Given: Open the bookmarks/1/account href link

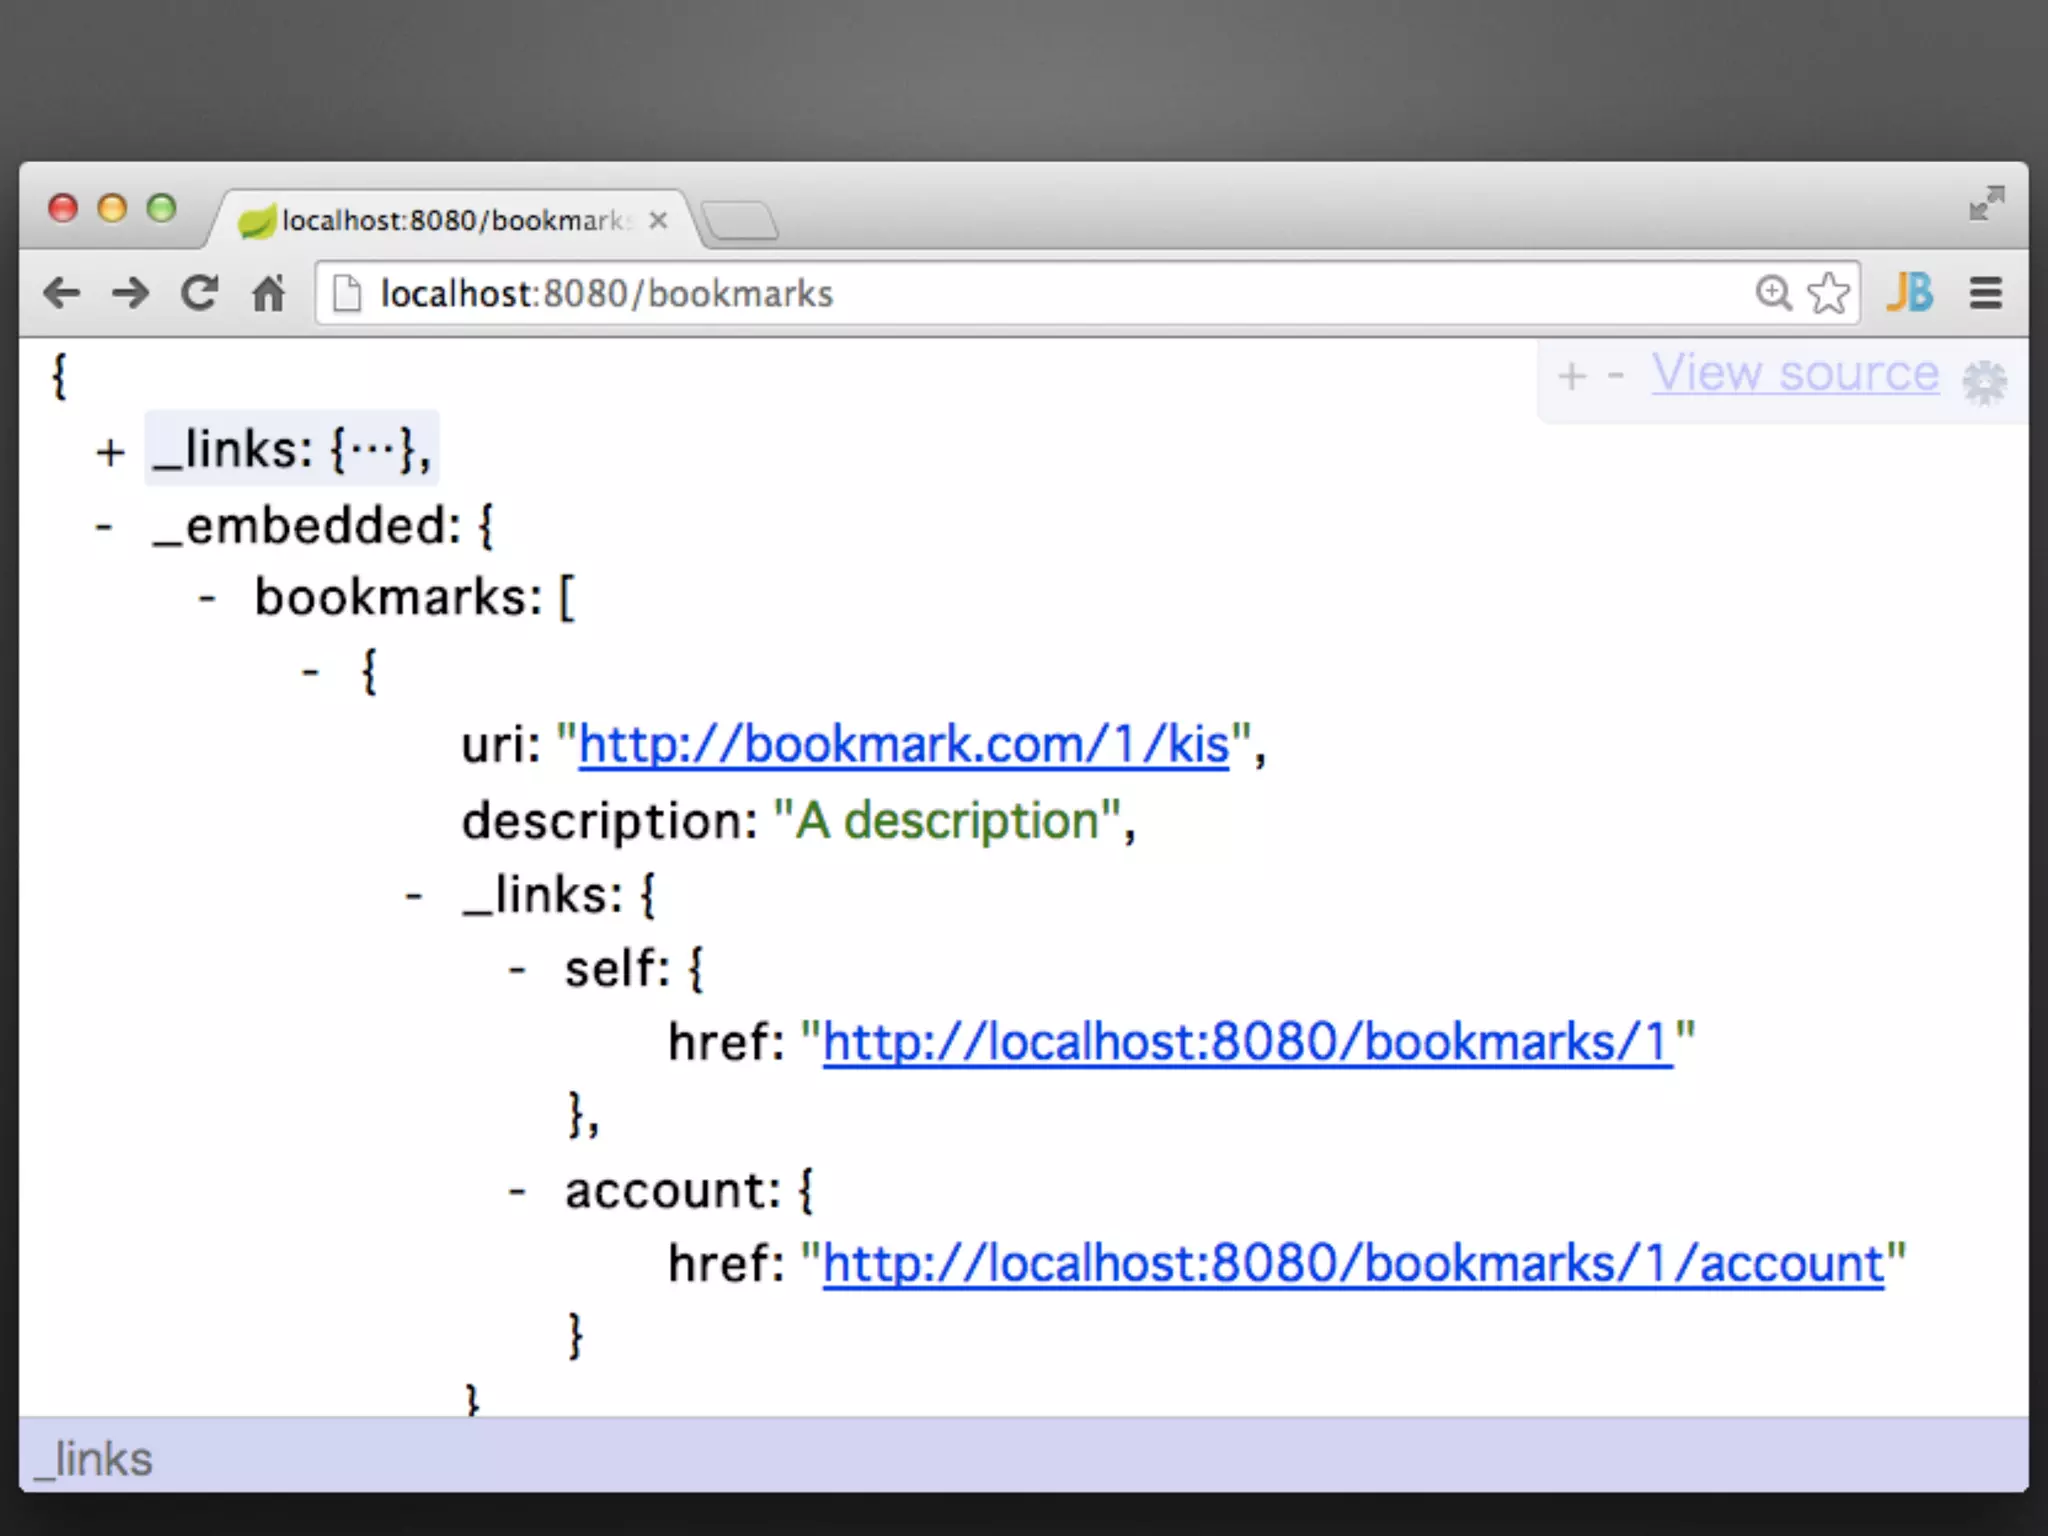Looking at the screenshot, I should coord(1352,1263).
